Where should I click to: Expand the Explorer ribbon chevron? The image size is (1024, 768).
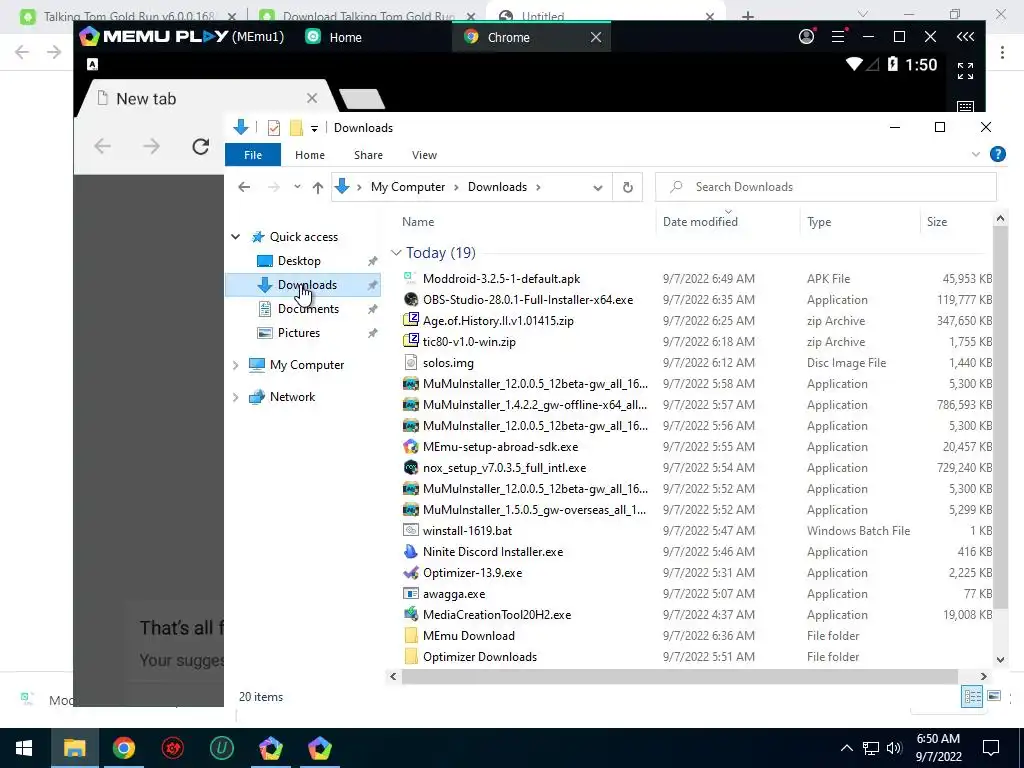pos(976,155)
